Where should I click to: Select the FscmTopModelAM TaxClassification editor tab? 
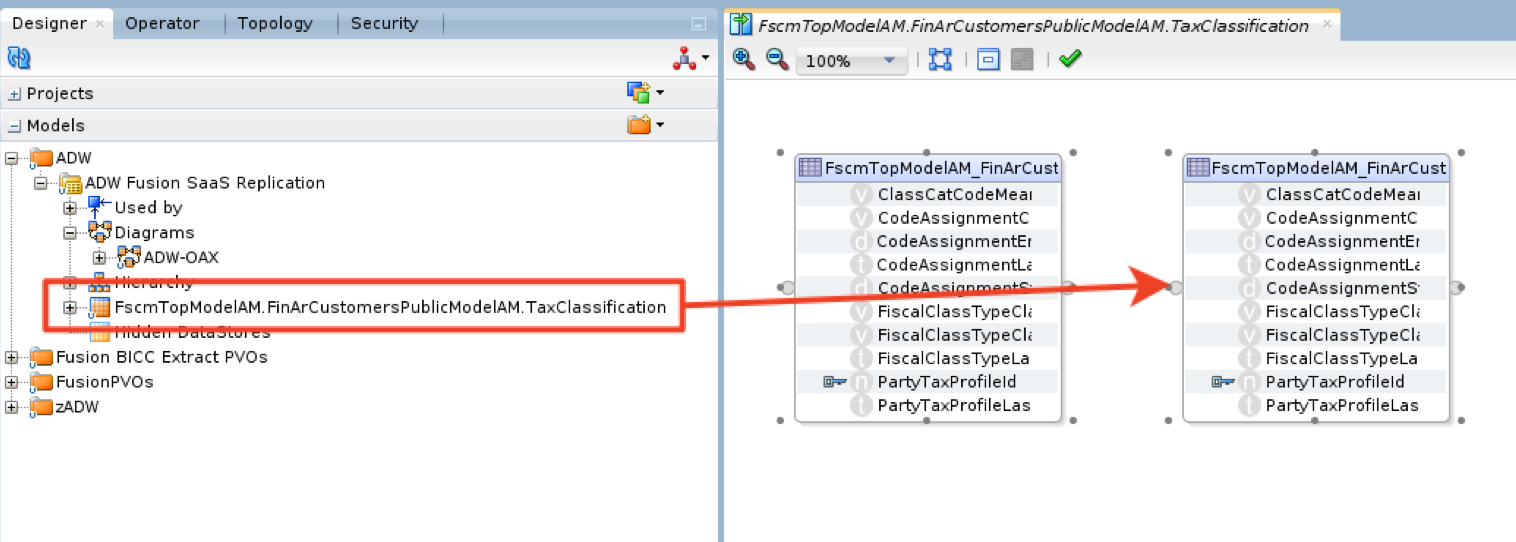tap(1033, 26)
